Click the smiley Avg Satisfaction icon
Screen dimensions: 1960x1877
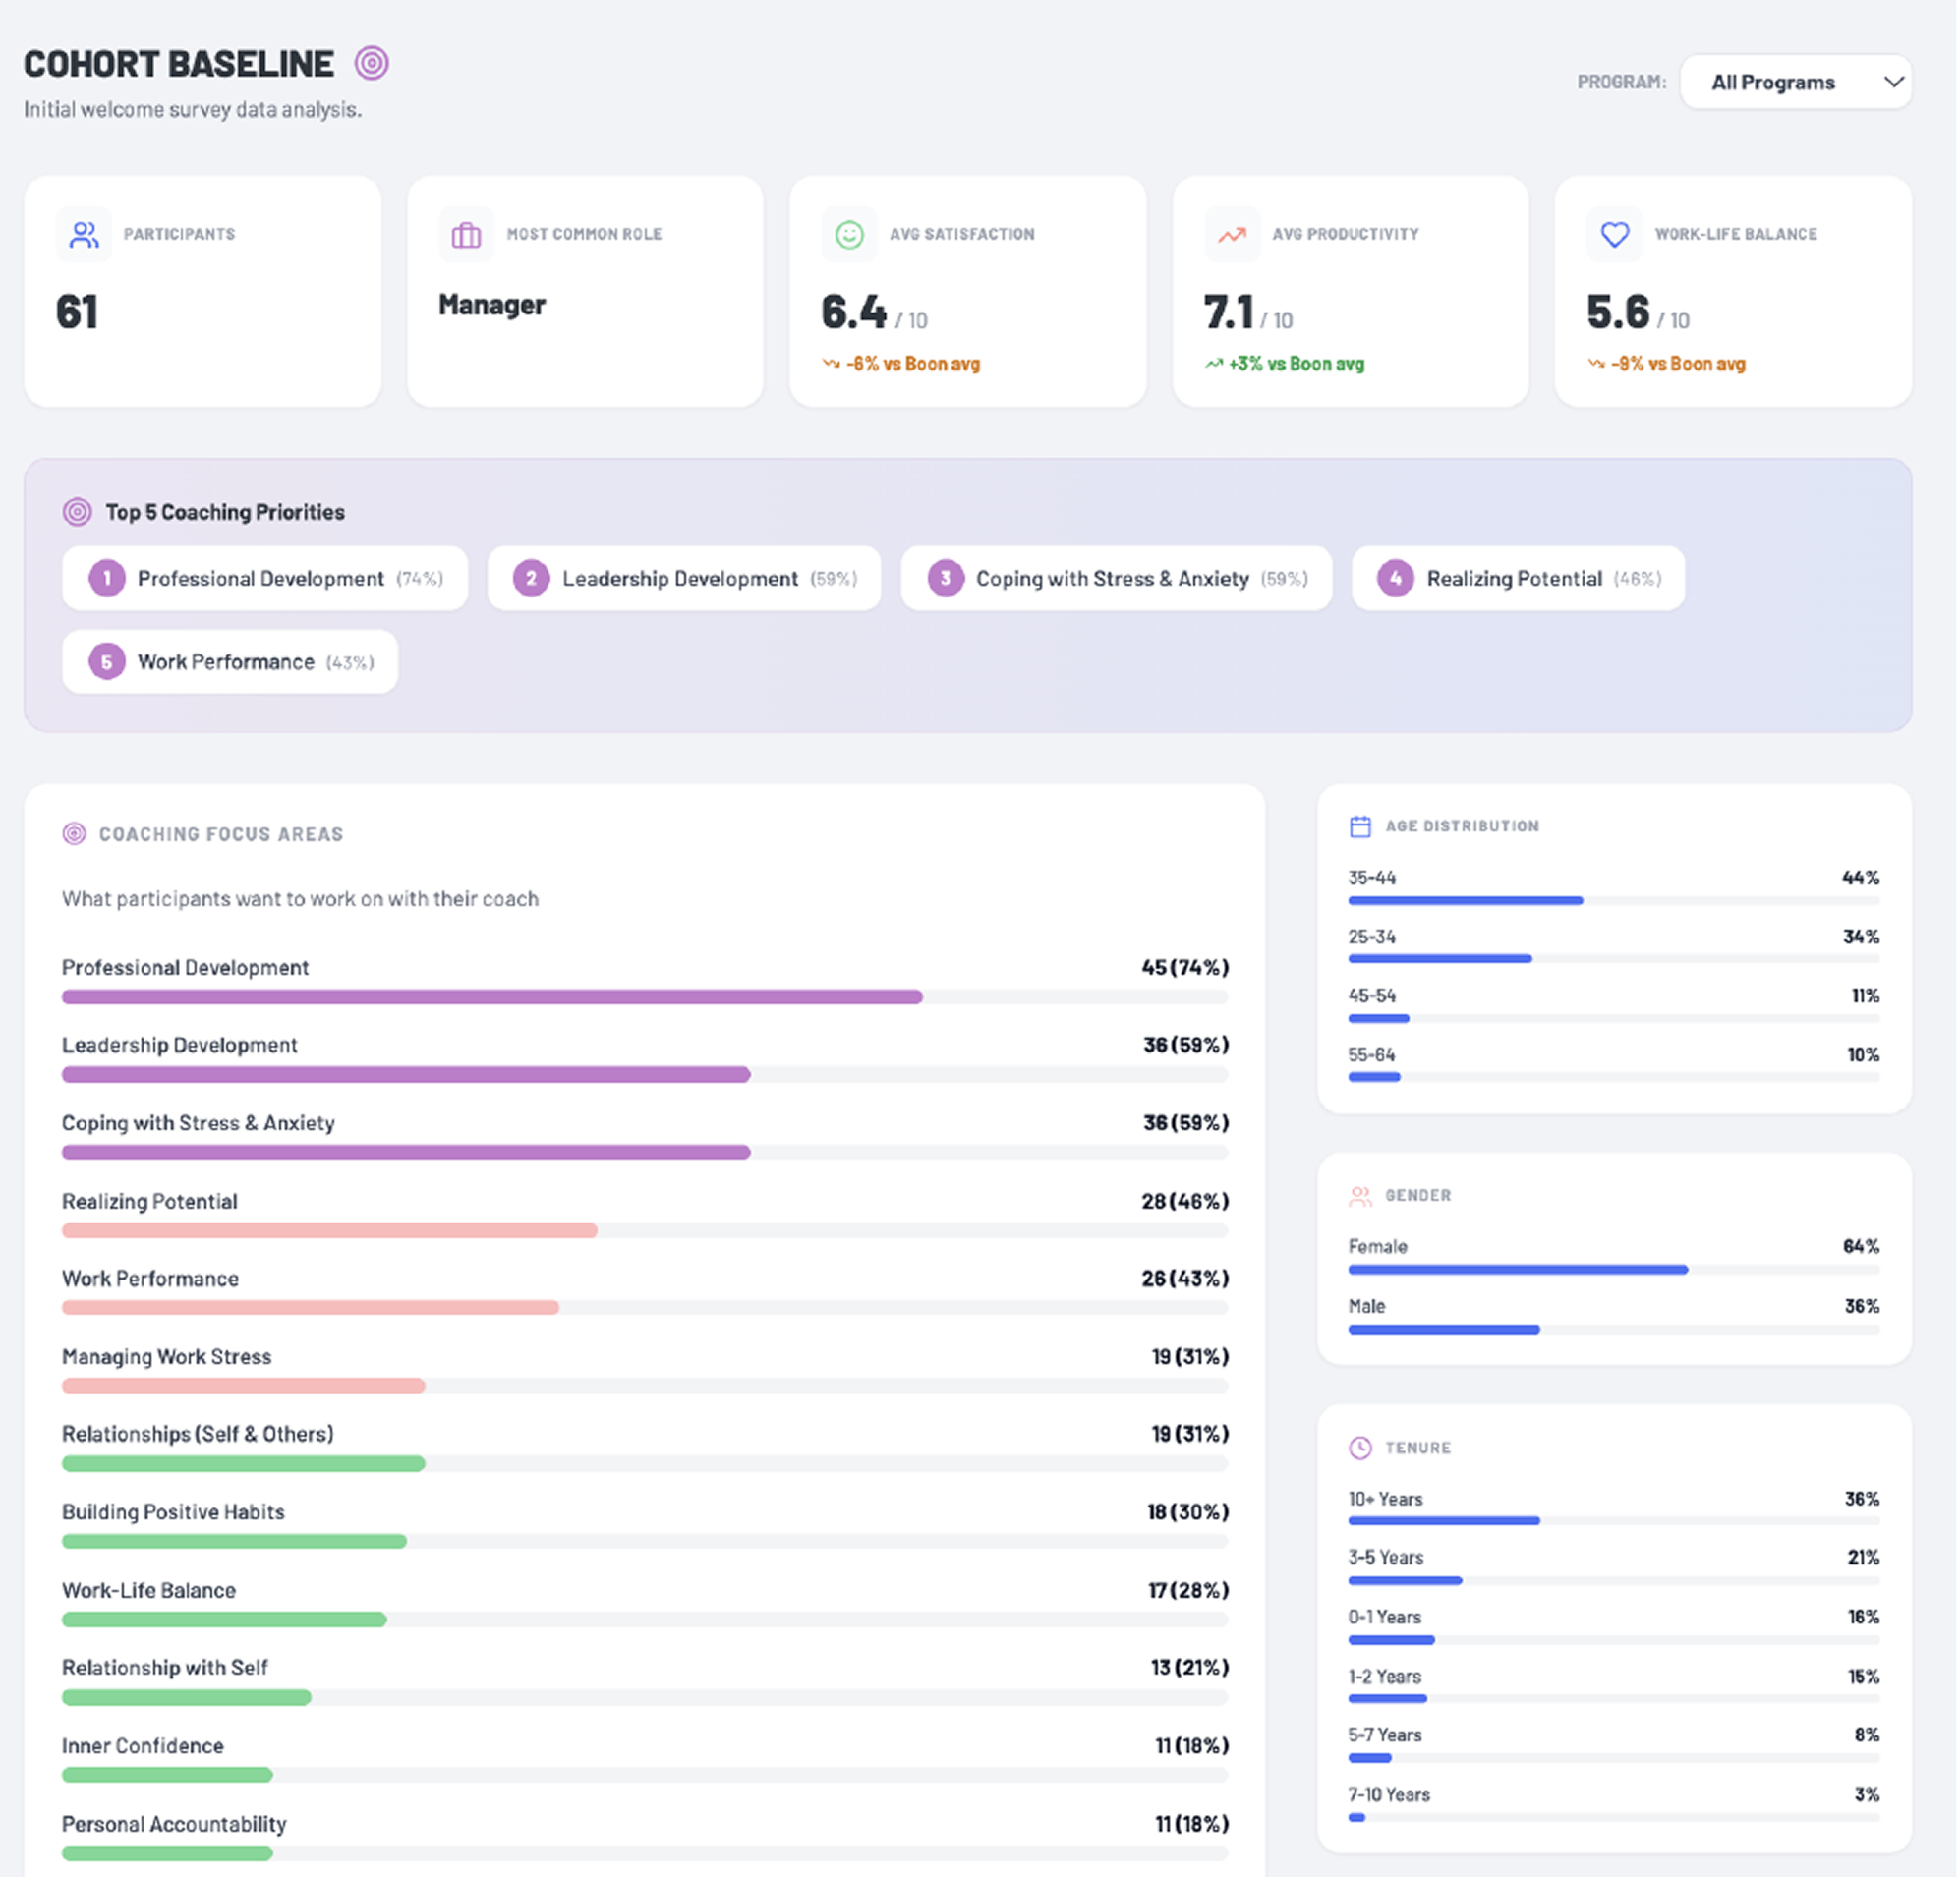(849, 234)
